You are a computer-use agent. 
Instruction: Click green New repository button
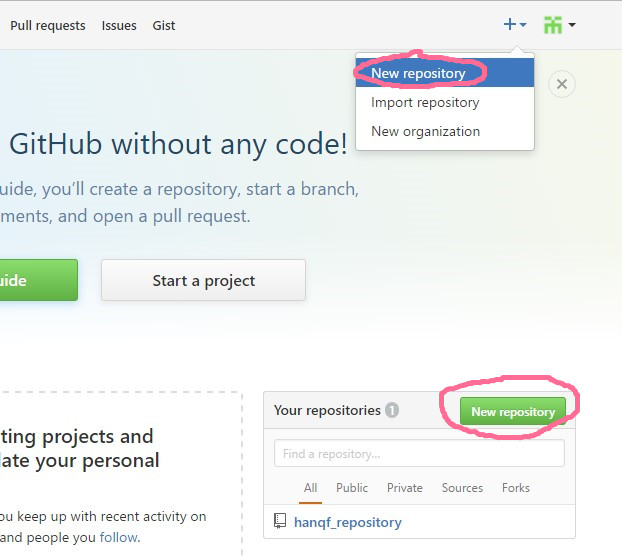pyautogui.click(x=513, y=412)
